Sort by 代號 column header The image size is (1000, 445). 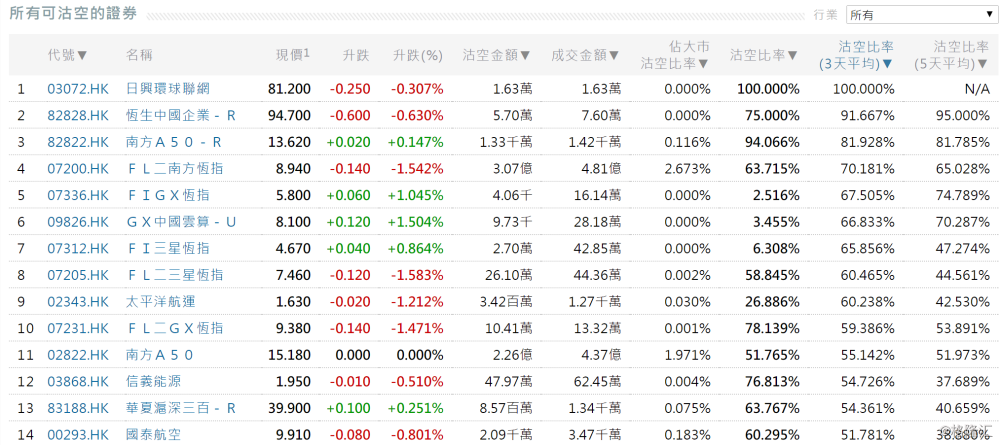pos(67,55)
